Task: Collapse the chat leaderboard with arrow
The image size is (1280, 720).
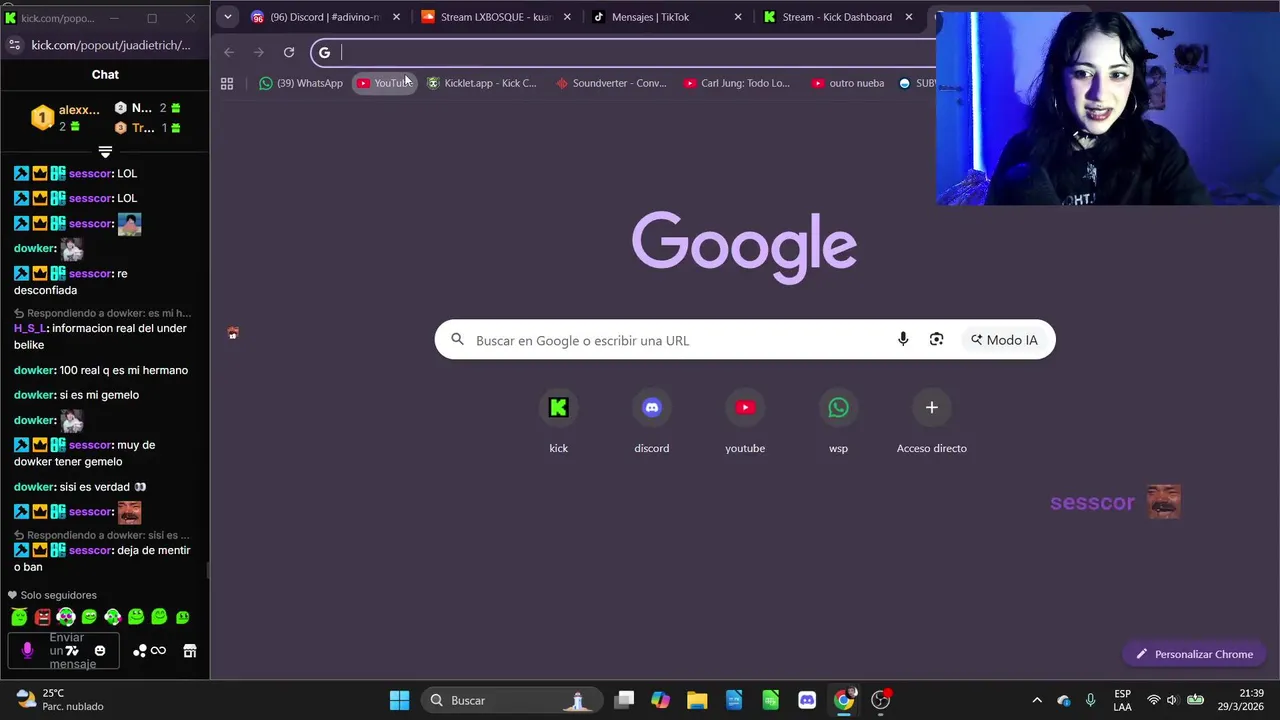Action: tap(105, 152)
